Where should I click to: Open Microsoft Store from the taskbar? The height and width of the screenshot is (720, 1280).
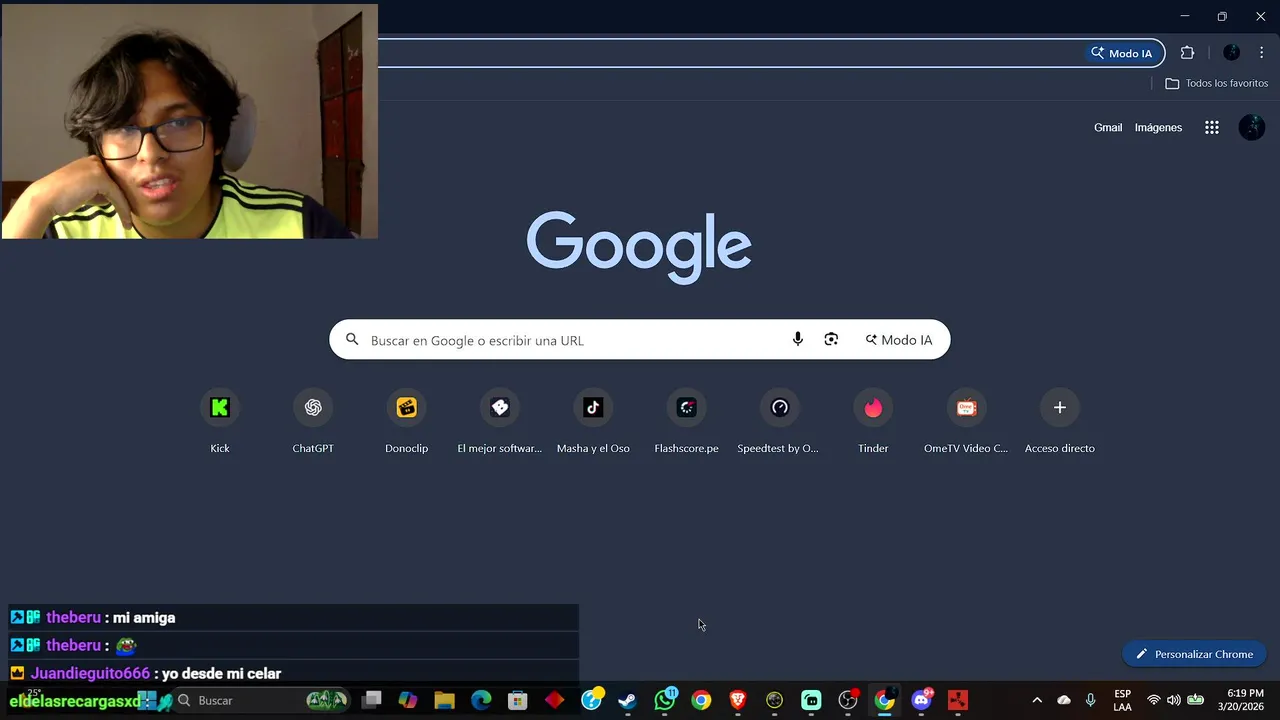pos(518,700)
